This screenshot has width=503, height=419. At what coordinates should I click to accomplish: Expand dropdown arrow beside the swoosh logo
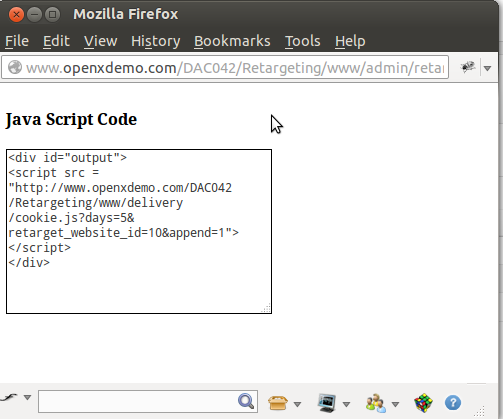(x=27, y=397)
